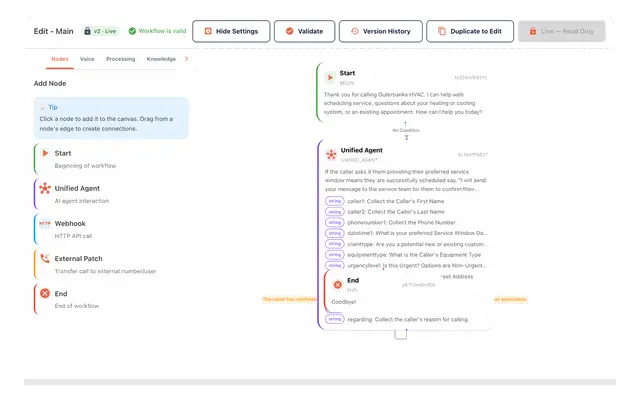The image size is (640, 400).
Task: Click the 'Add Node' heading
Action: click(50, 83)
